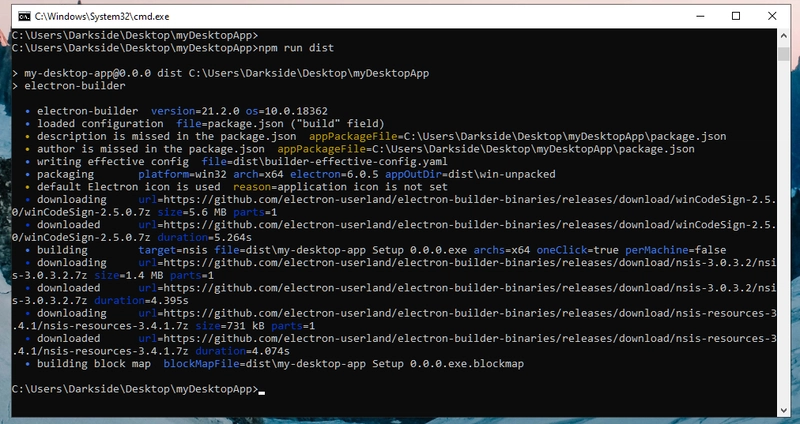The width and height of the screenshot is (800, 424).
Task: Click the 'npm run dist' command text
Action: (x=296, y=48)
